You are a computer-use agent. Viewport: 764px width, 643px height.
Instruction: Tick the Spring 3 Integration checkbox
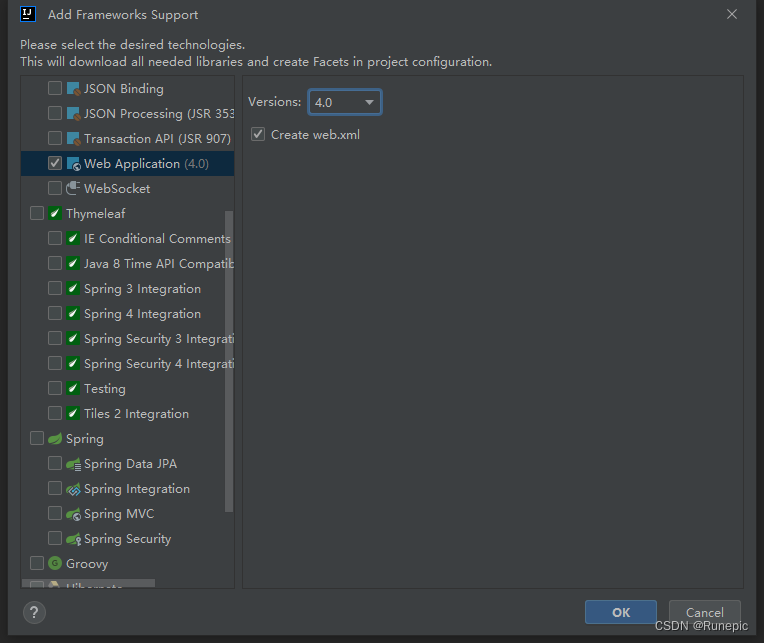pos(55,288)
